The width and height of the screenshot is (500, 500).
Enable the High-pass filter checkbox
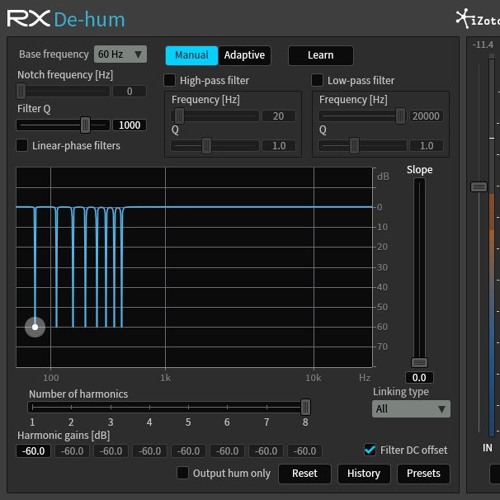170,80
